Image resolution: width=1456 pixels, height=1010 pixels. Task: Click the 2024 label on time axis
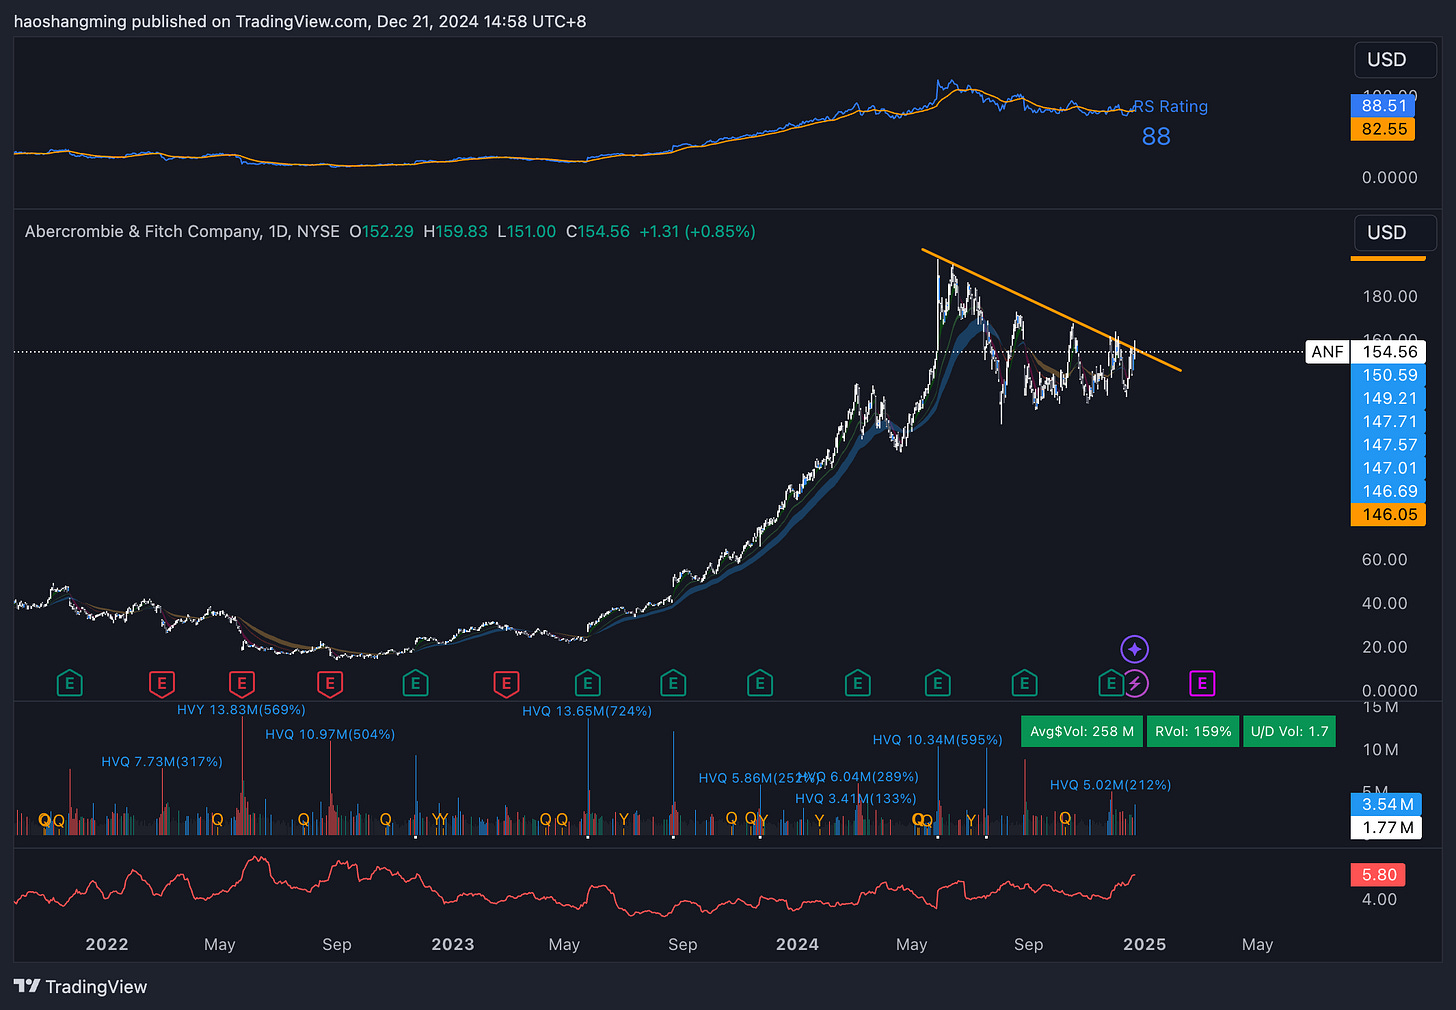797,944
